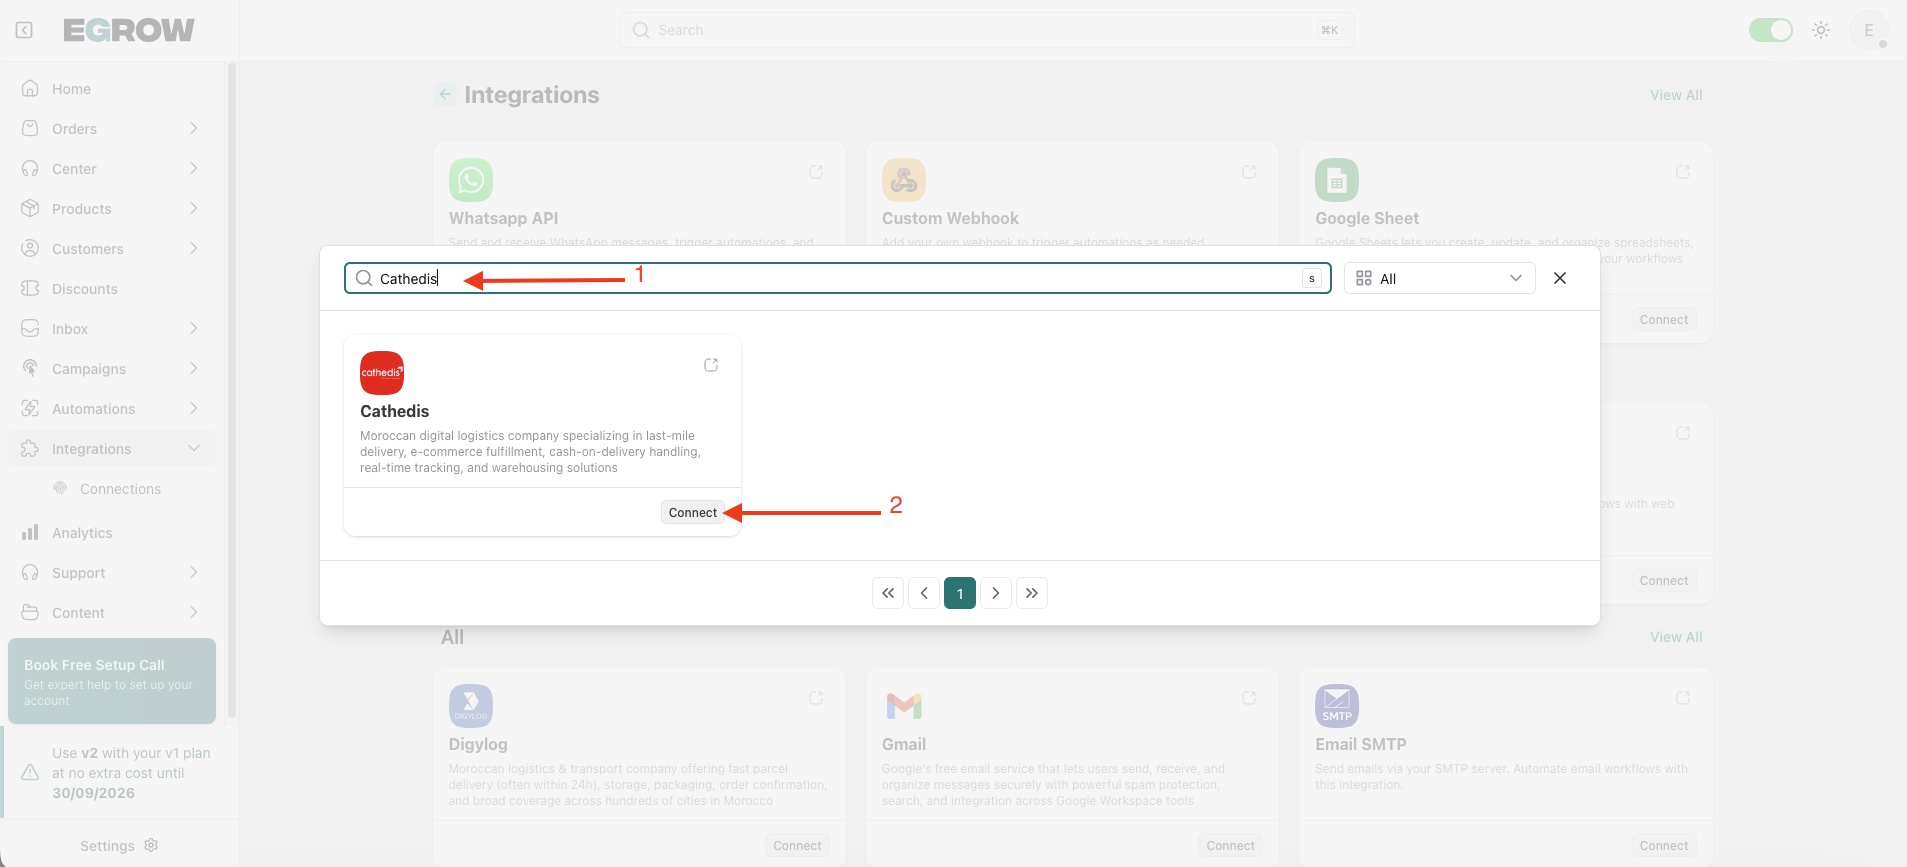Open Cathedis external link icon
1907x867 pixels.
(711, 365)
